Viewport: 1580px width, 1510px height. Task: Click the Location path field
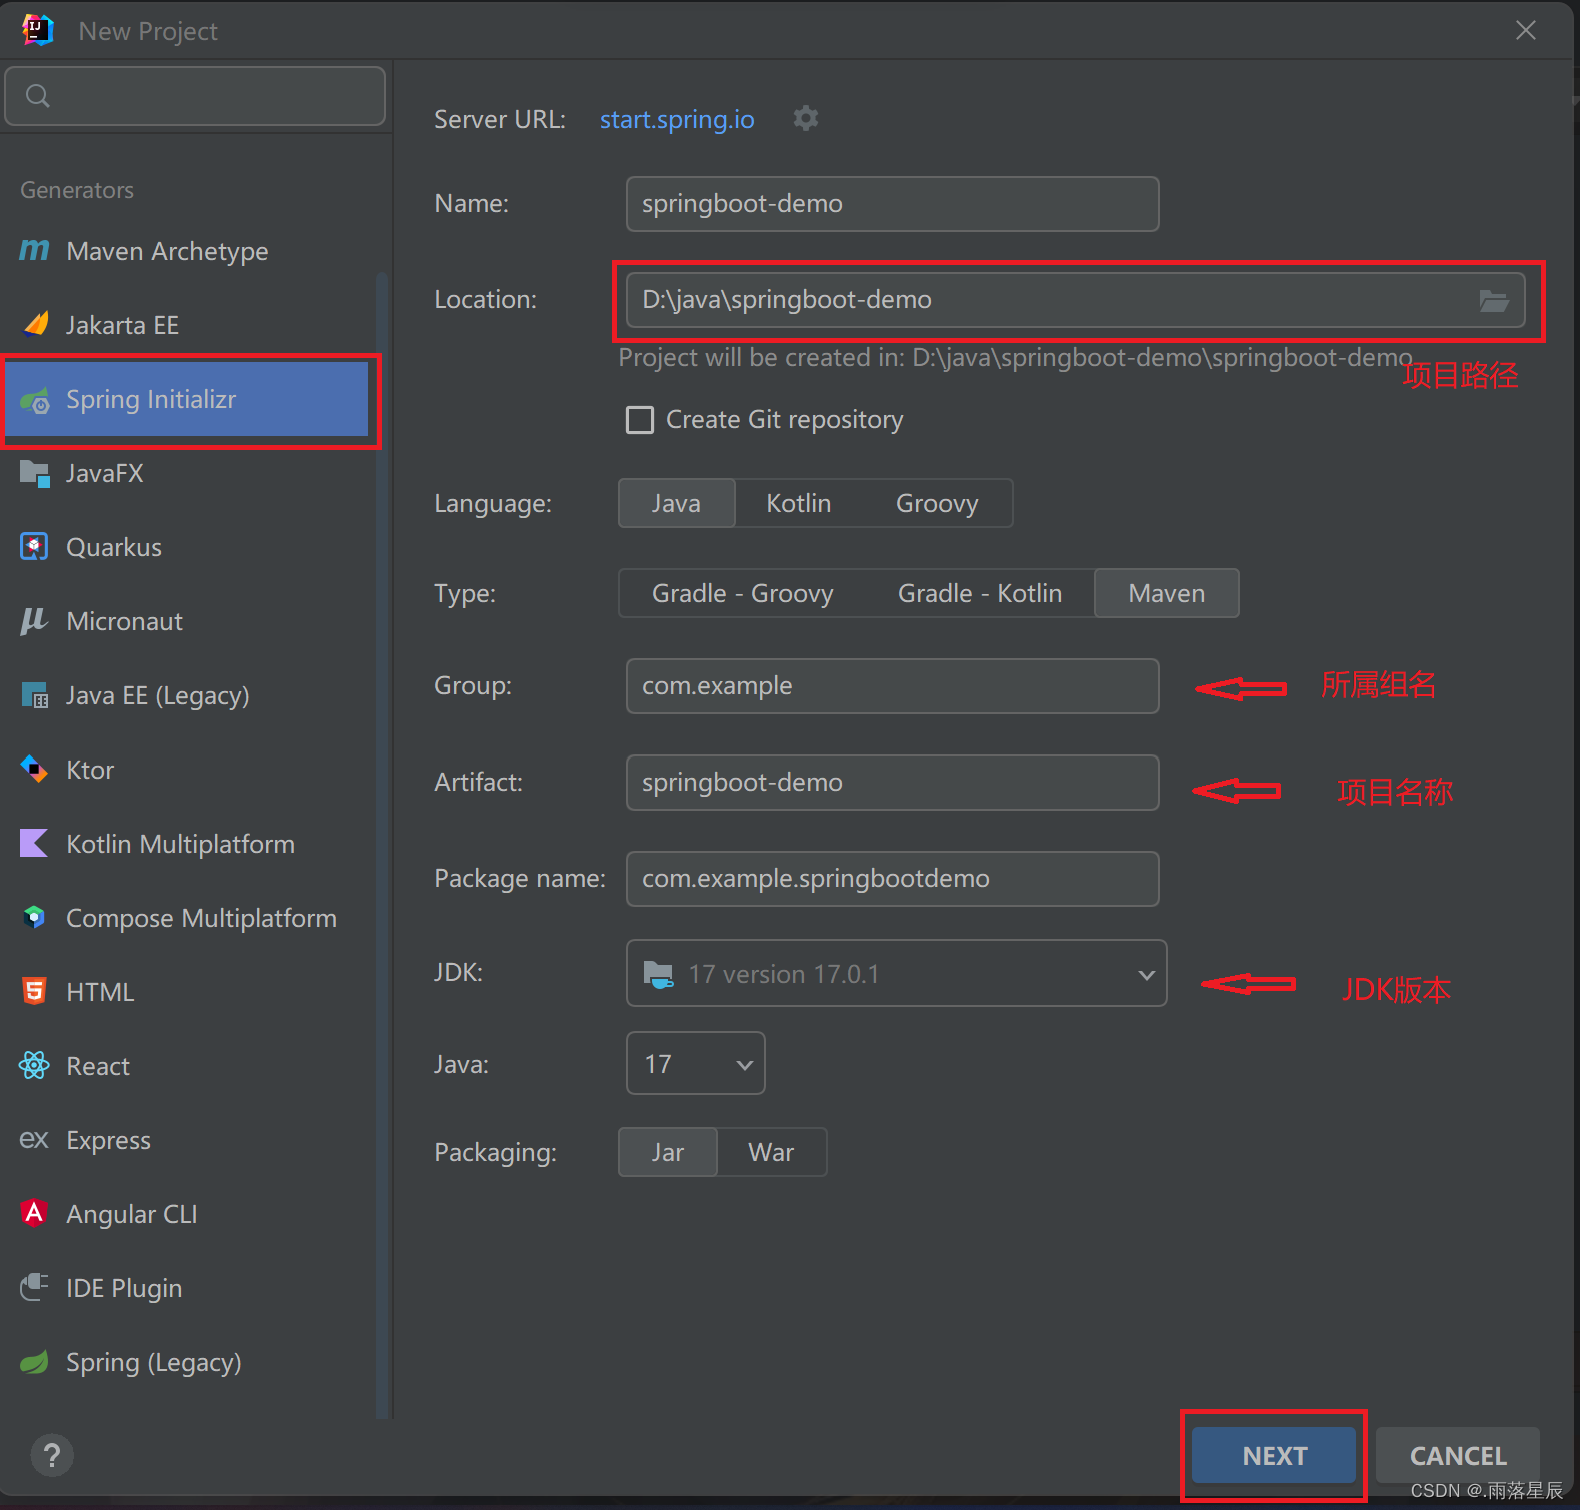1075,300
